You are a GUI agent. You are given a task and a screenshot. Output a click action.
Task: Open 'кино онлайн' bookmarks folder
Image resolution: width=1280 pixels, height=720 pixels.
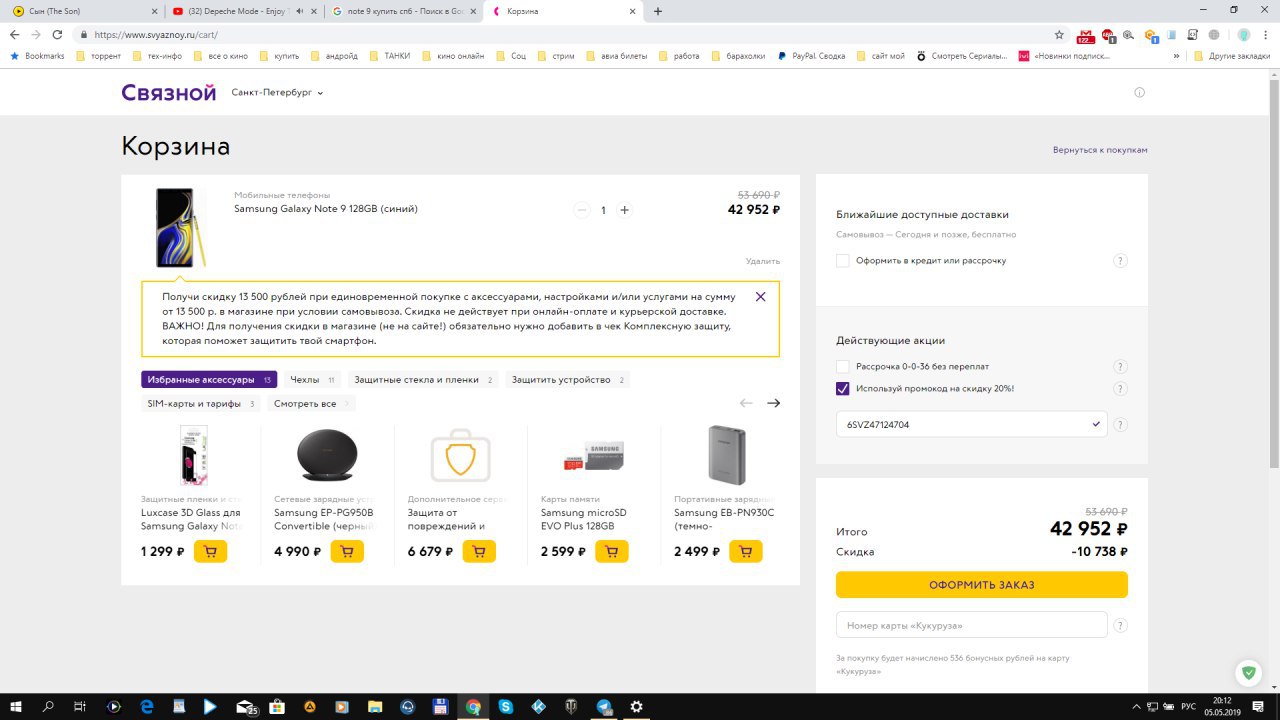coord(453,56)
